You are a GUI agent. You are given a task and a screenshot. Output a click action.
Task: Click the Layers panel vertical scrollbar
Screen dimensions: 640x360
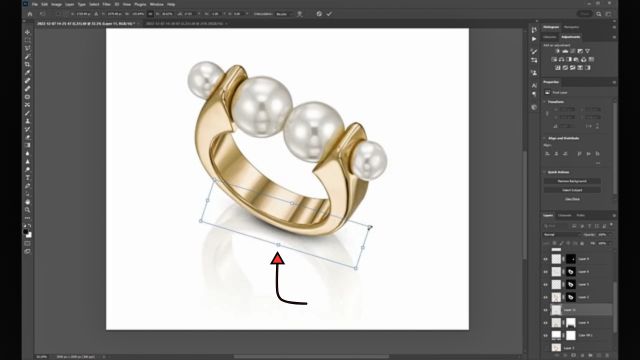615,306
